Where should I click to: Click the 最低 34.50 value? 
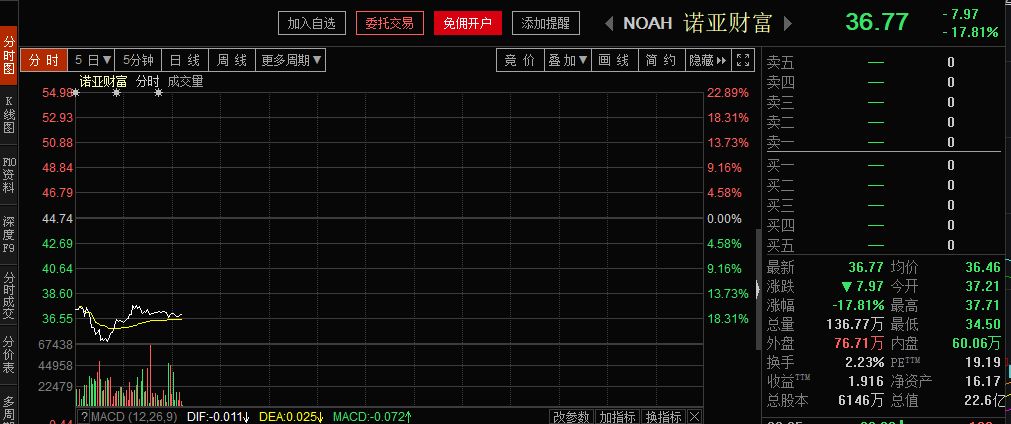pos(983,325)
